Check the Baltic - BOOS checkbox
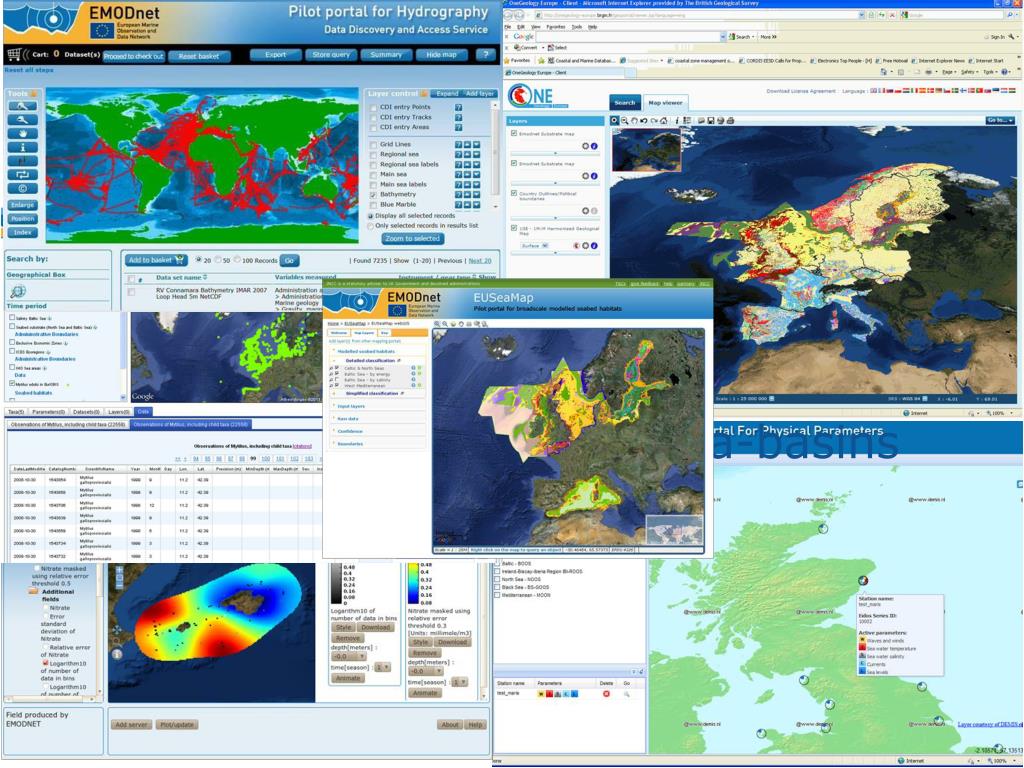 pos(498,563)
